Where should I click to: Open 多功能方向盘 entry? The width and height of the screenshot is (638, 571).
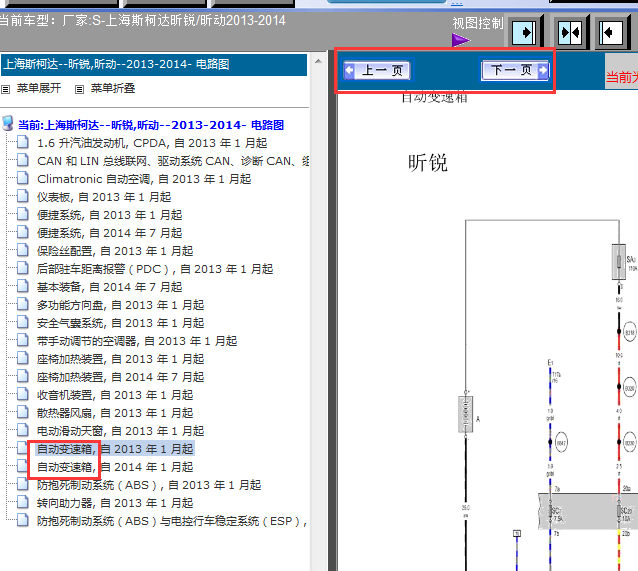[120, 305]
